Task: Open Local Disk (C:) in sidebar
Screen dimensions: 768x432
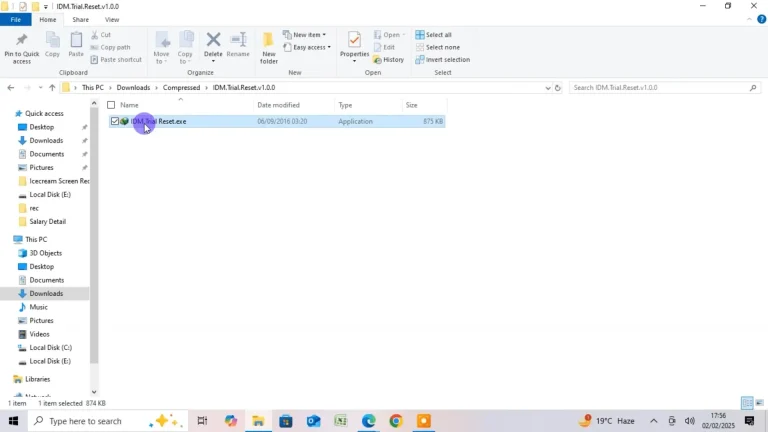Action: (x=50, y=348)
